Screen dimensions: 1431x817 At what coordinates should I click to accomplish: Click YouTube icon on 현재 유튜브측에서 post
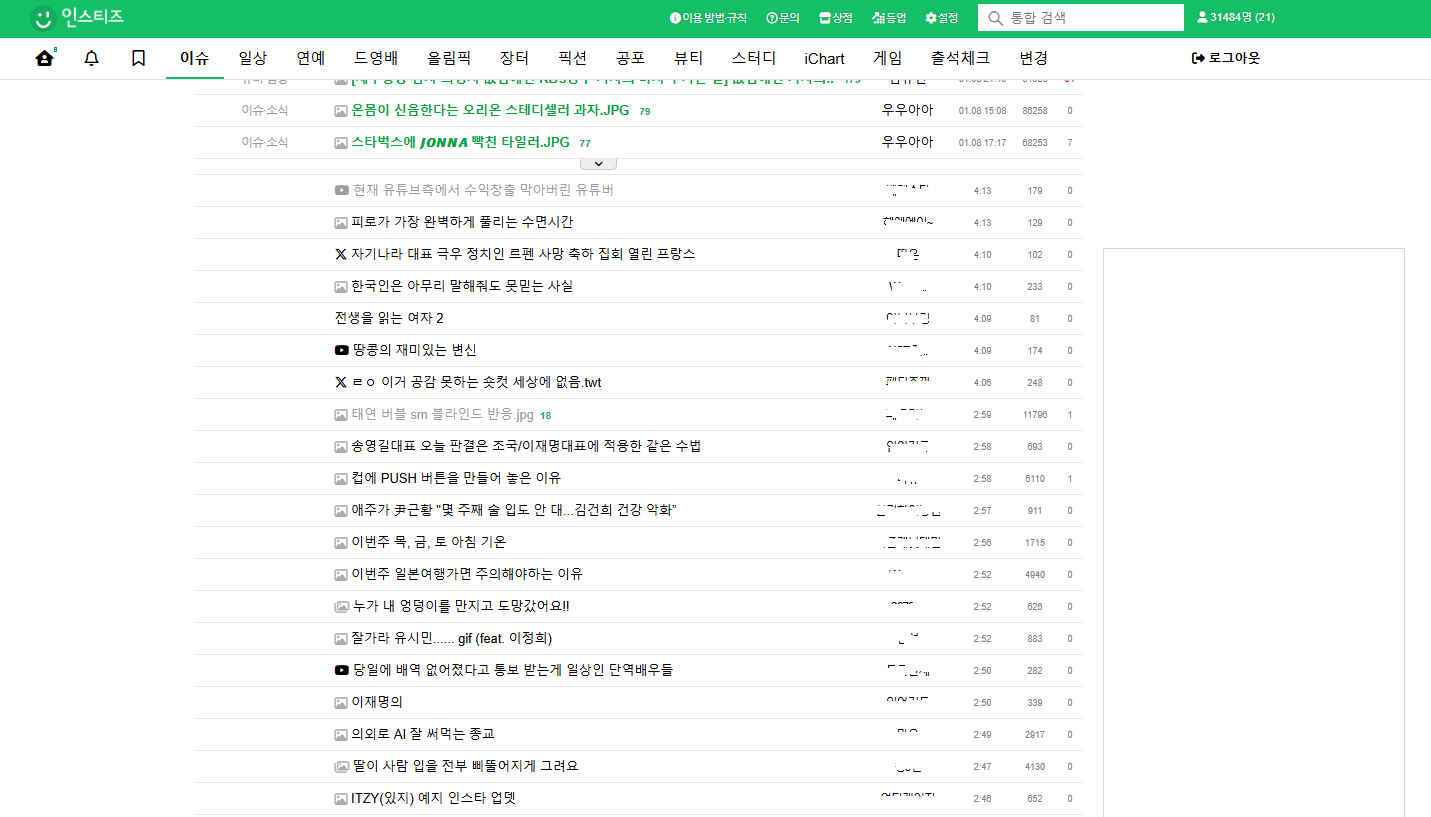point(342,190)
